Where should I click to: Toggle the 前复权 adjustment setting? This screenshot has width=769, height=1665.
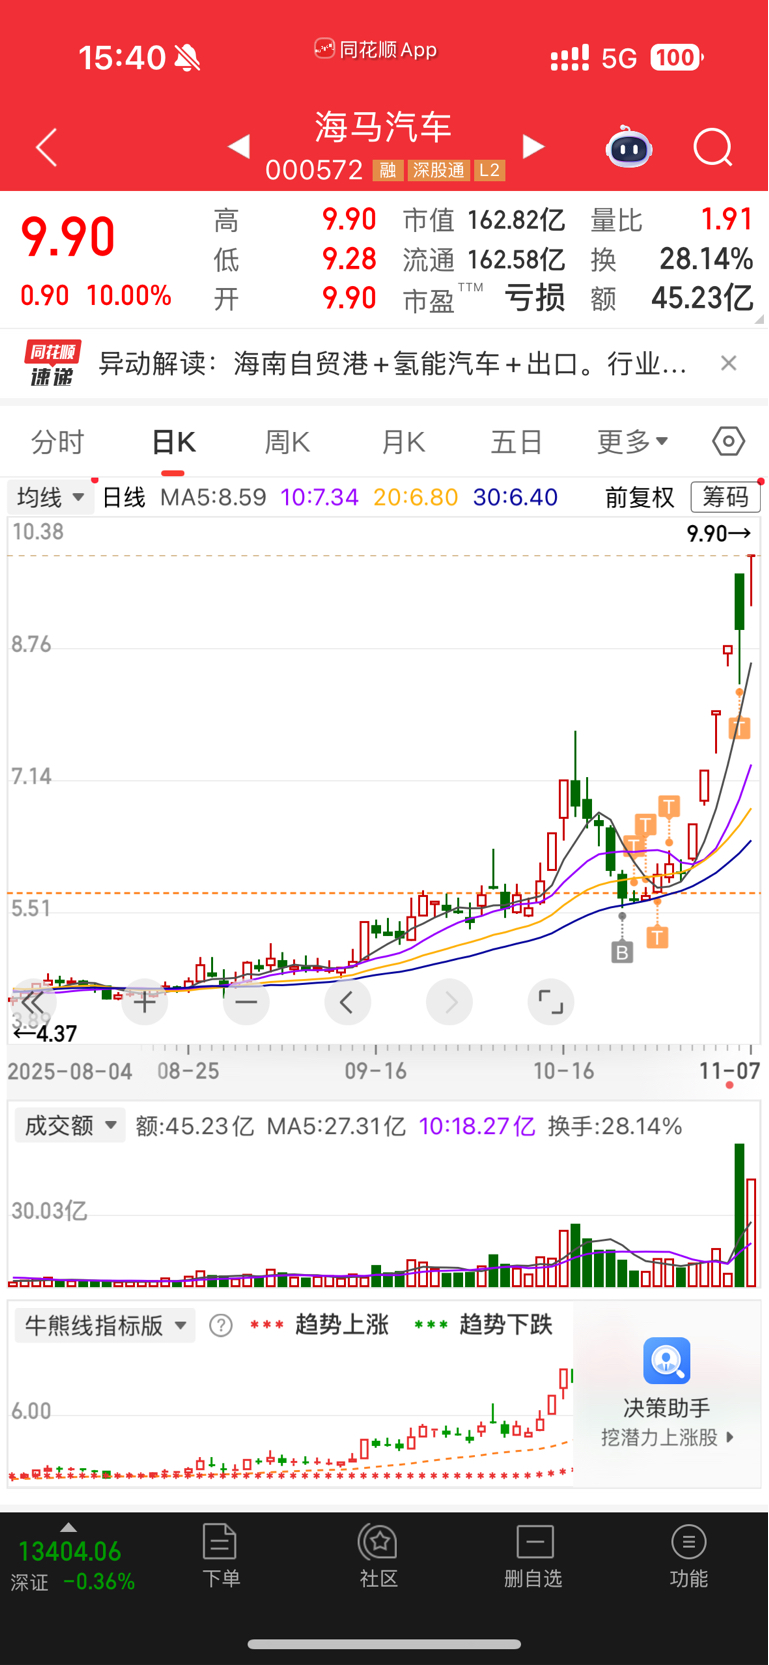click(640, 497)
